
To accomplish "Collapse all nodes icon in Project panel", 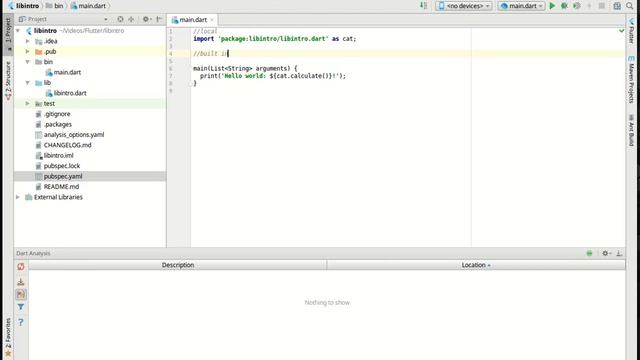I will point(131,19).
